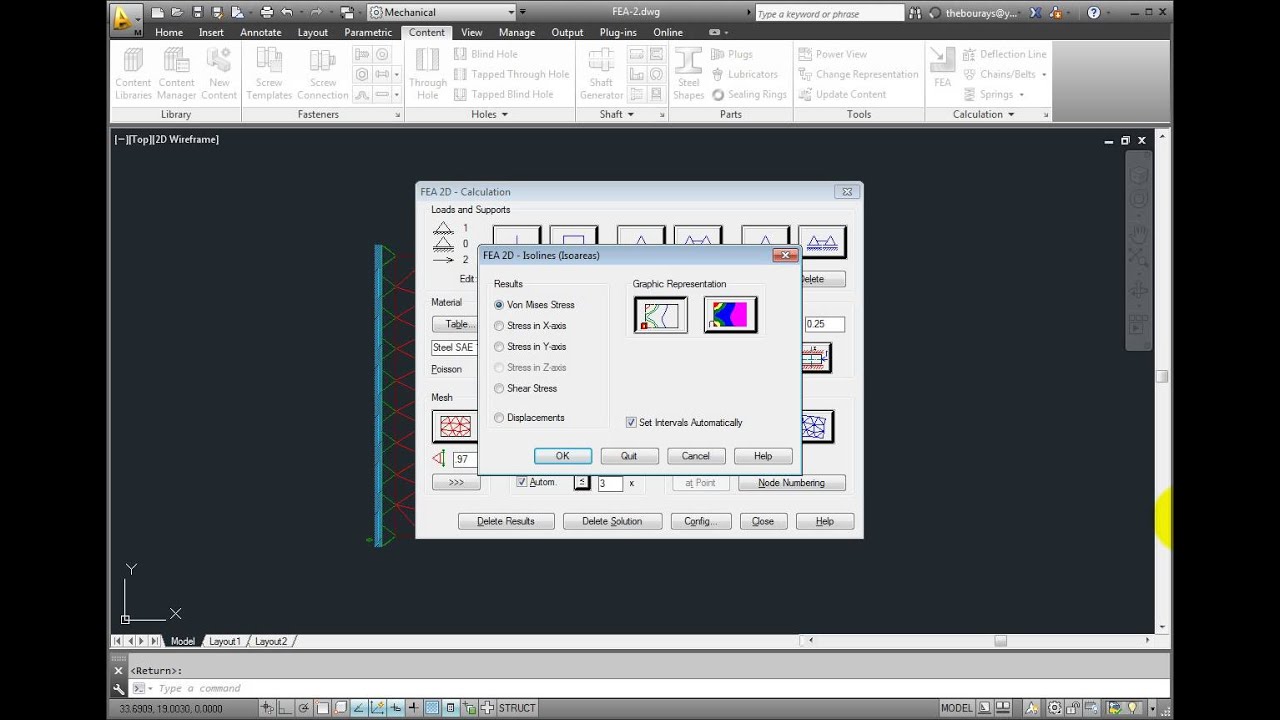
Task: Select Stress in X-axis option
Action: [x=499, y=326]
